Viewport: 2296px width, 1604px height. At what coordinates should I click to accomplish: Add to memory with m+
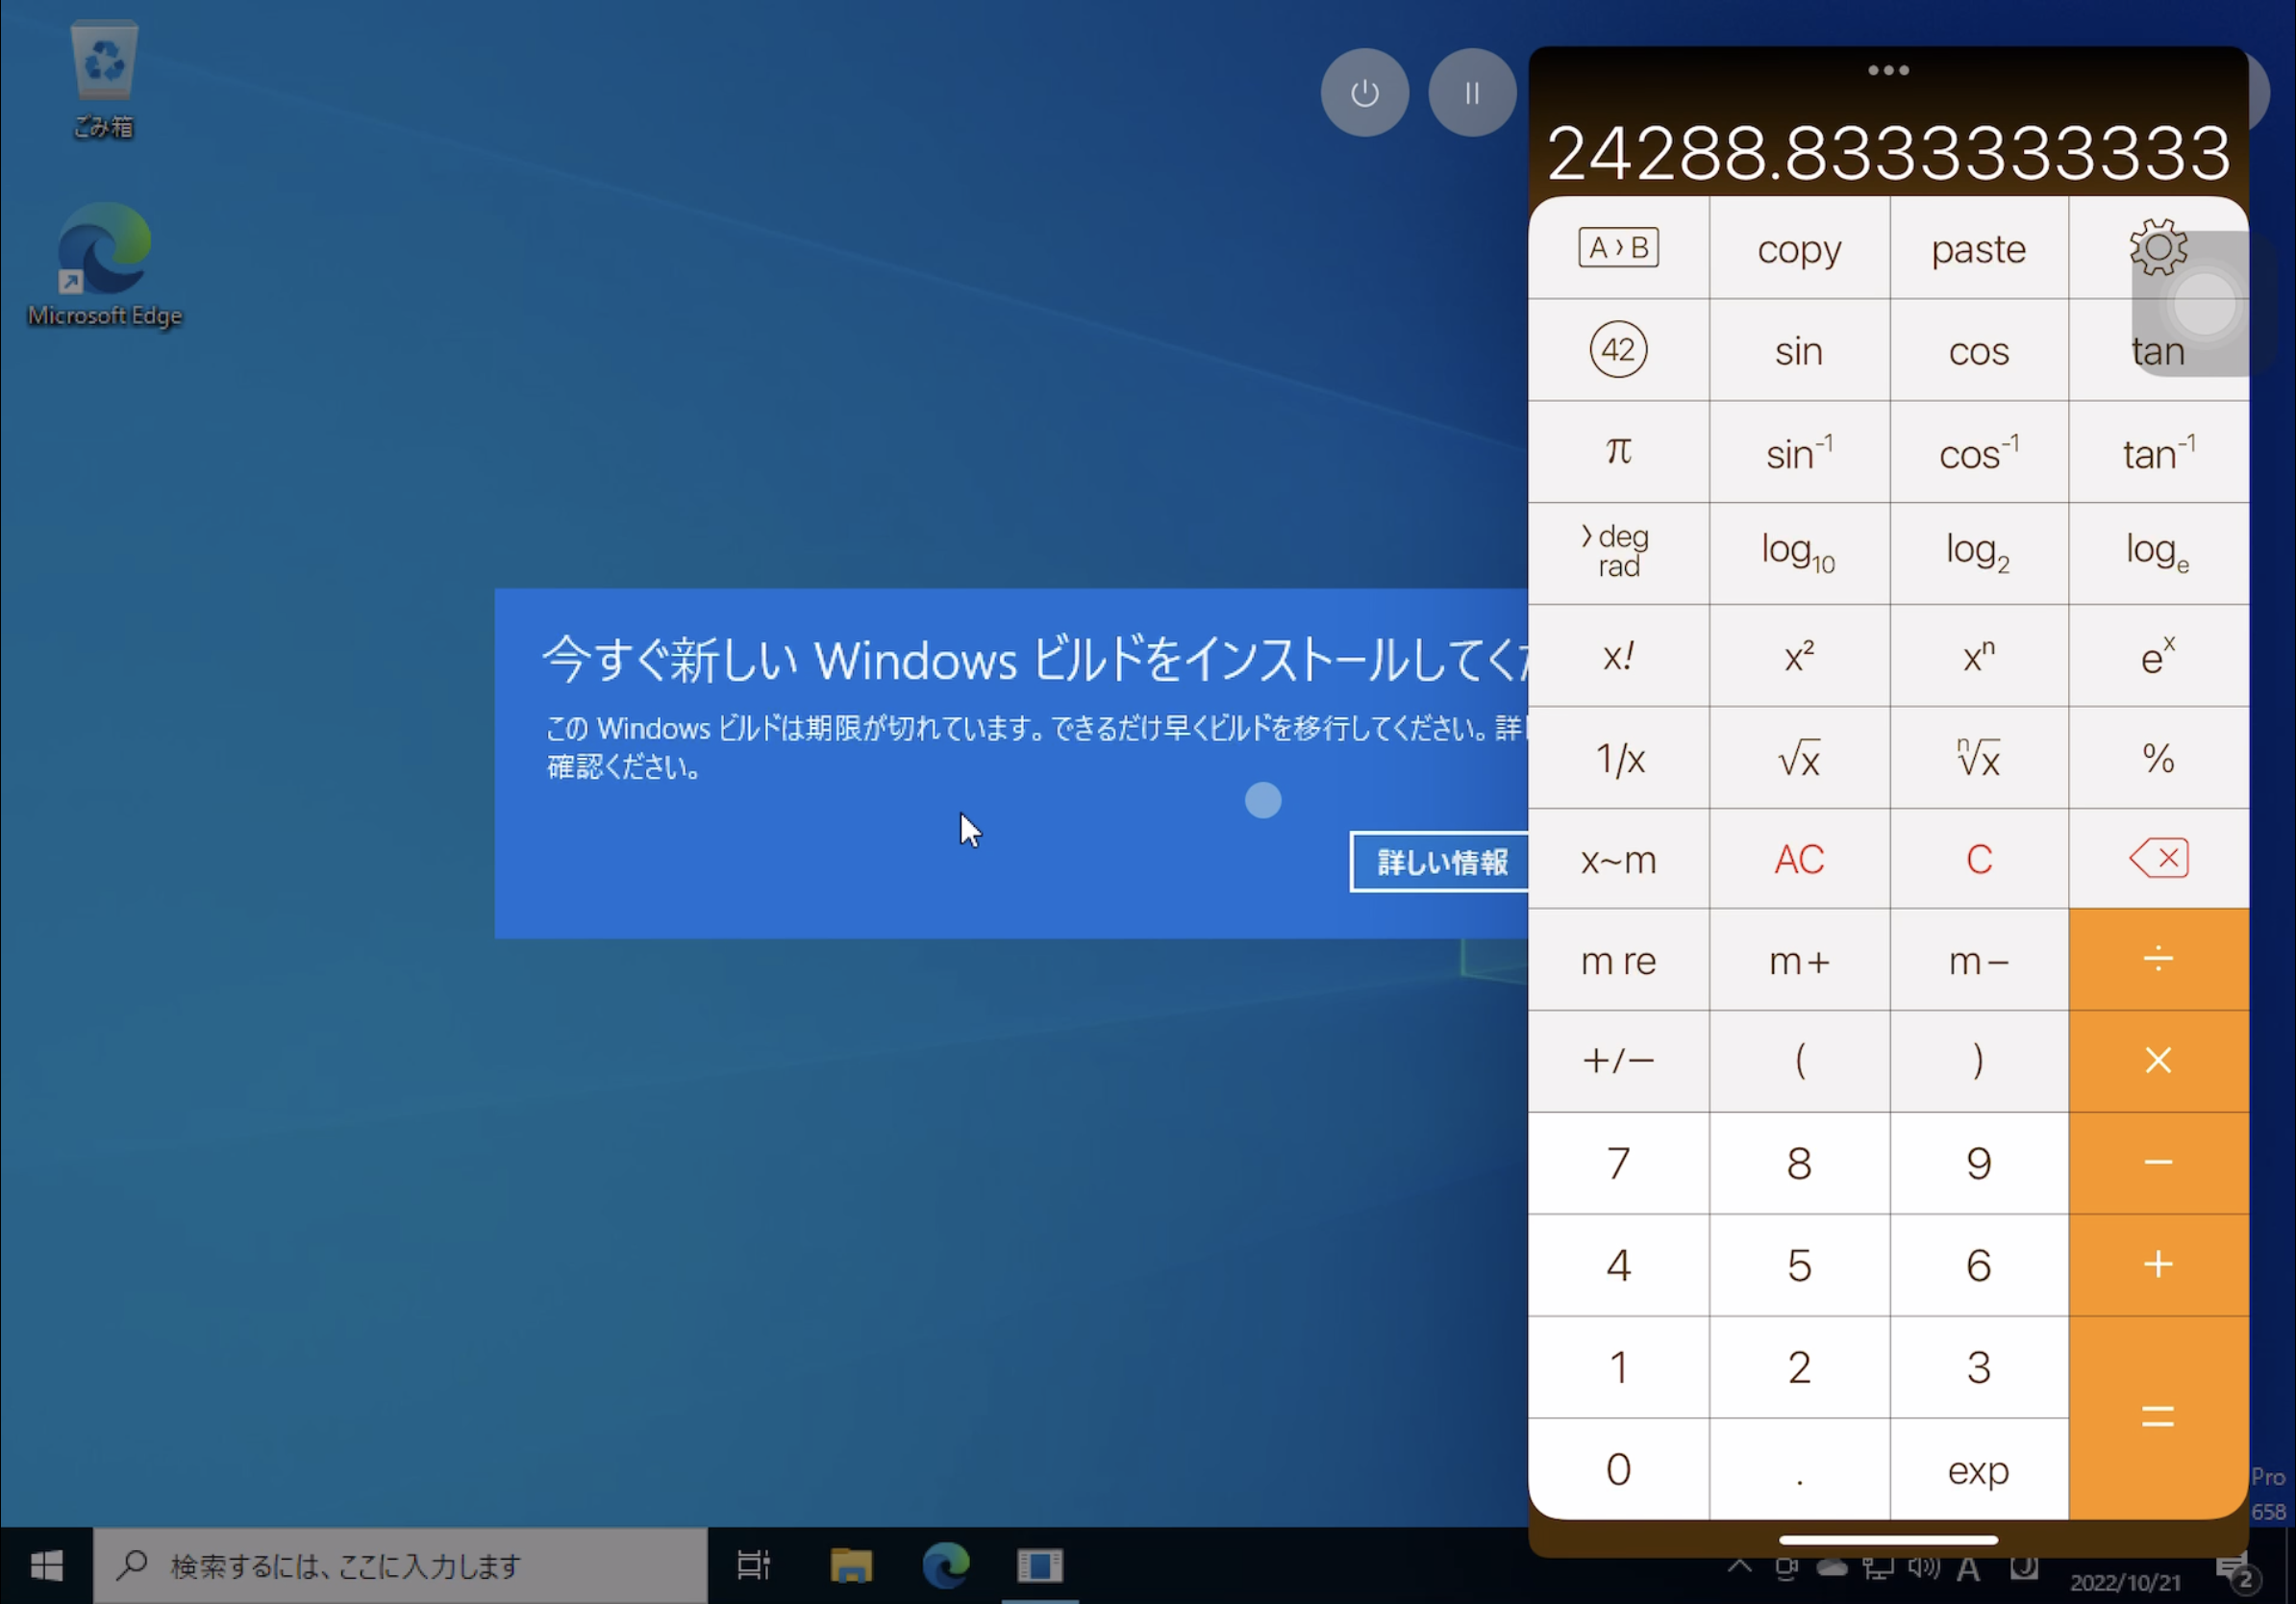coord(1799,959)
